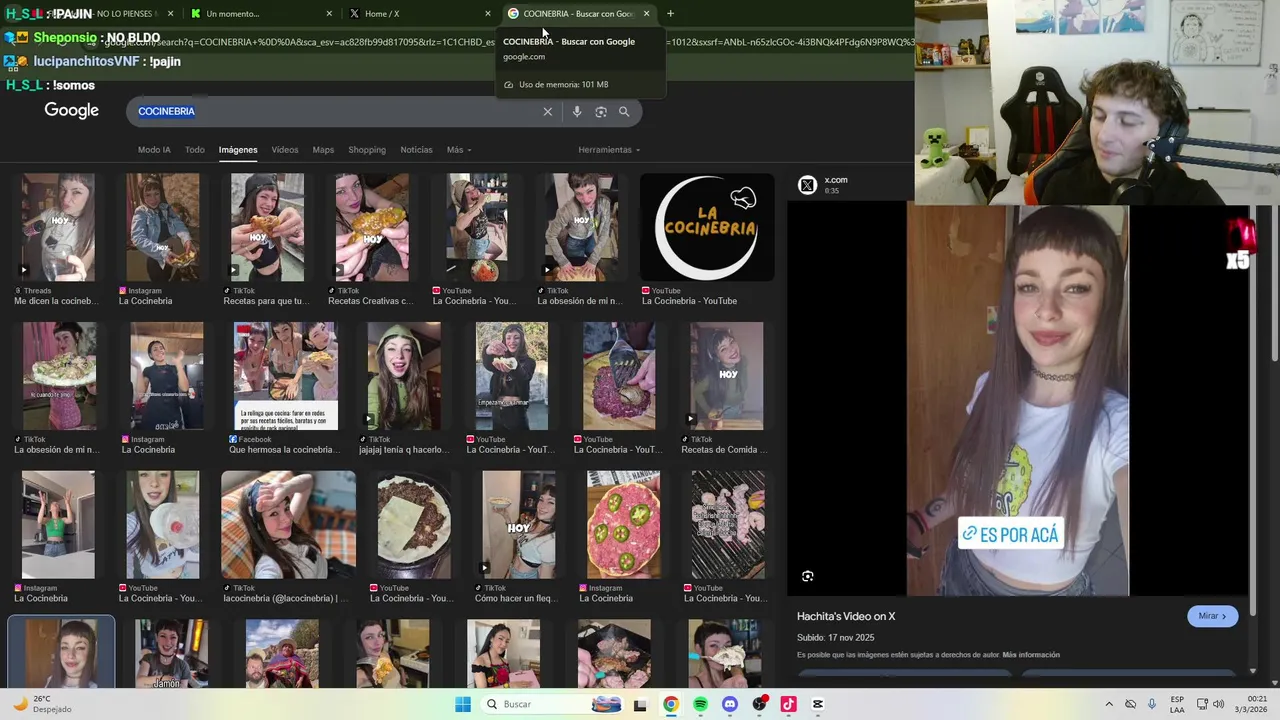Switch to 'Videos' results
The image size is (1280, 720).
click(285, 150)
